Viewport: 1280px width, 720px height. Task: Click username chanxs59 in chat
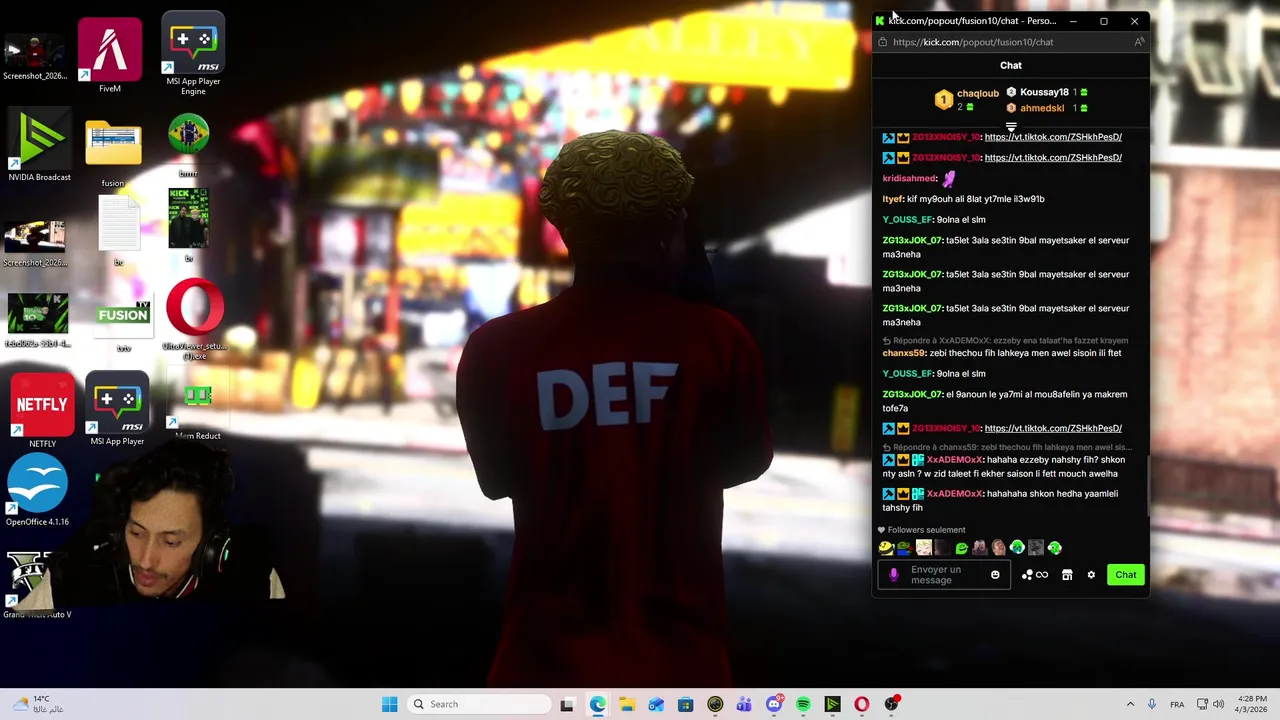tap(904, 353)
